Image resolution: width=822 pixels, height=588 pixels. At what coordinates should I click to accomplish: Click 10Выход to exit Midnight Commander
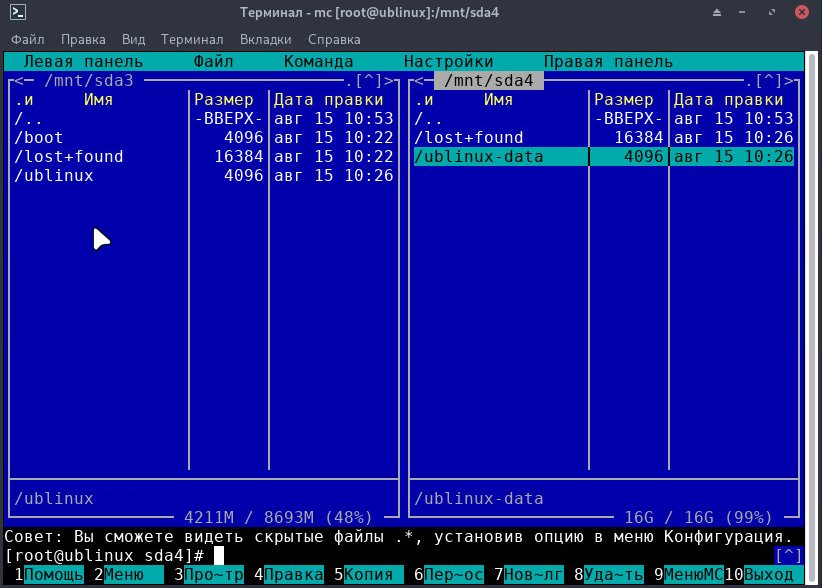point(760,575)
